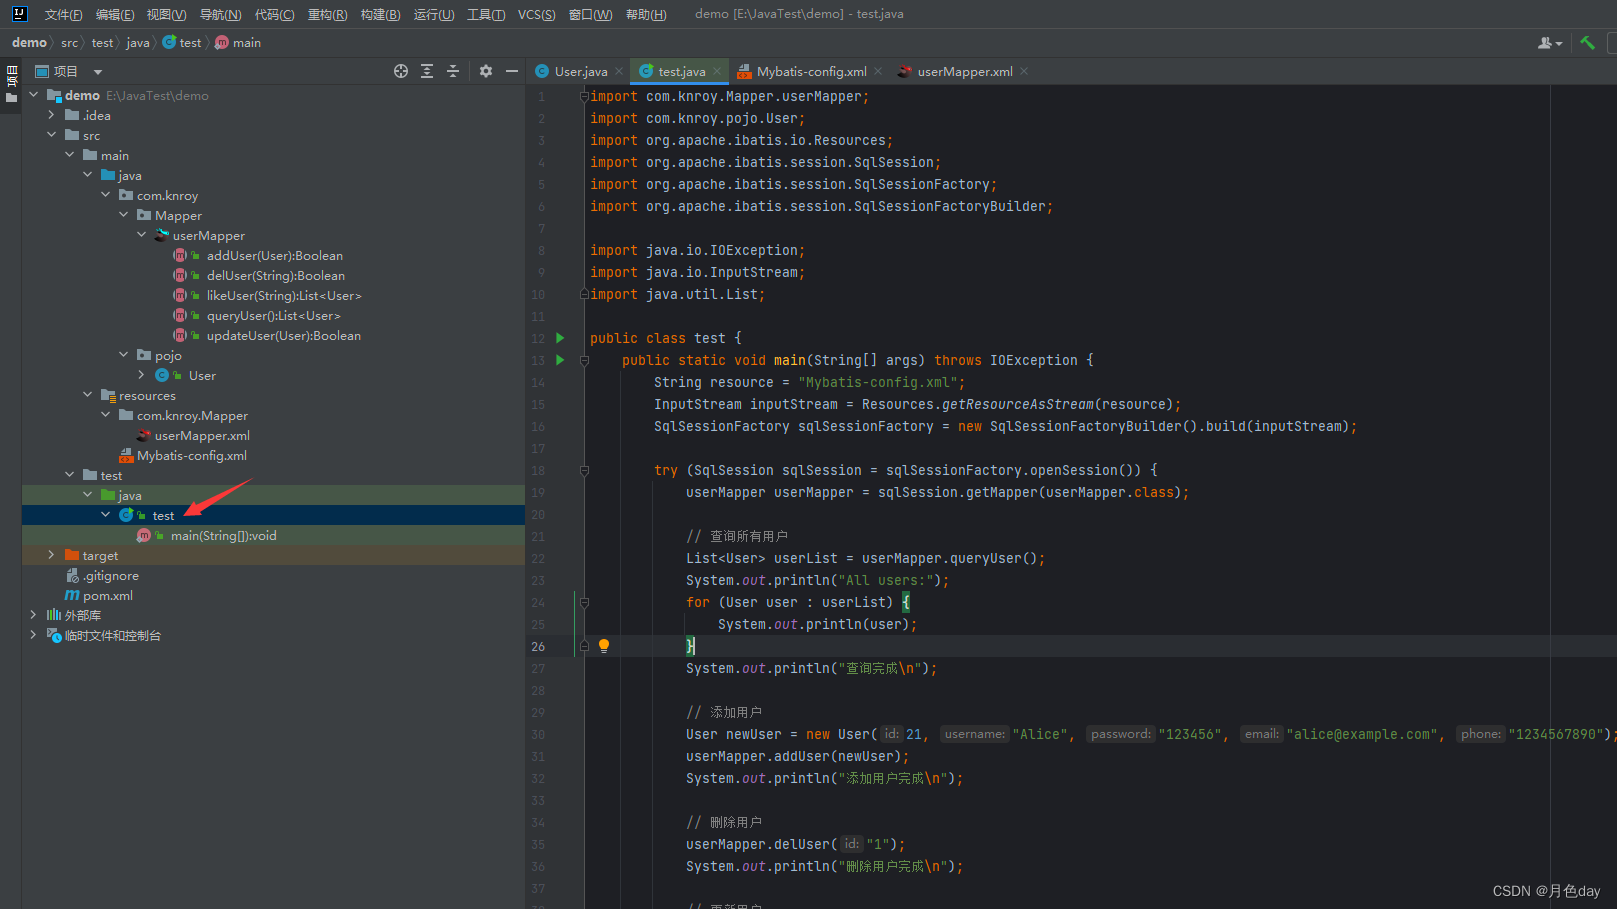This screenshot has width=1617, height=909.
Task: Open the View menu
Action: point(166,14)
